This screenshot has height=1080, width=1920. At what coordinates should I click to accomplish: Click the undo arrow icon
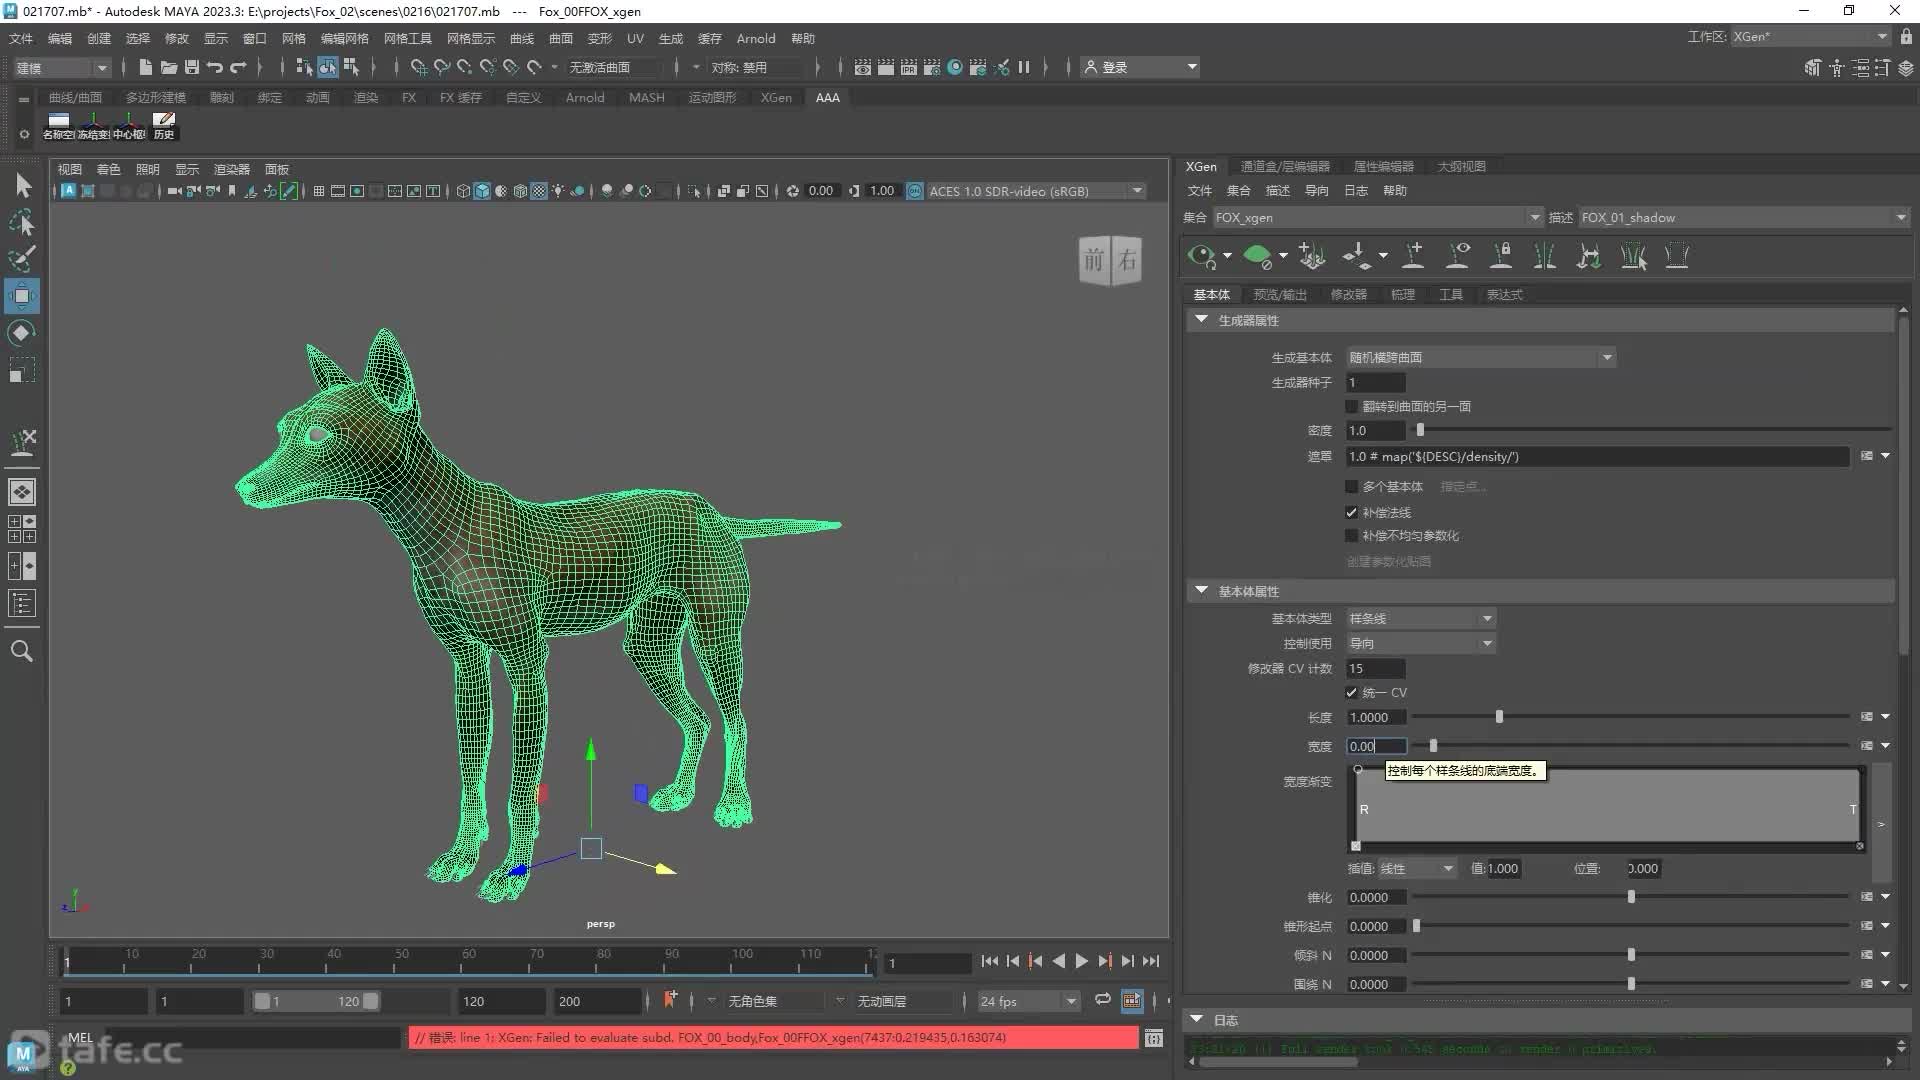(215, 67)
